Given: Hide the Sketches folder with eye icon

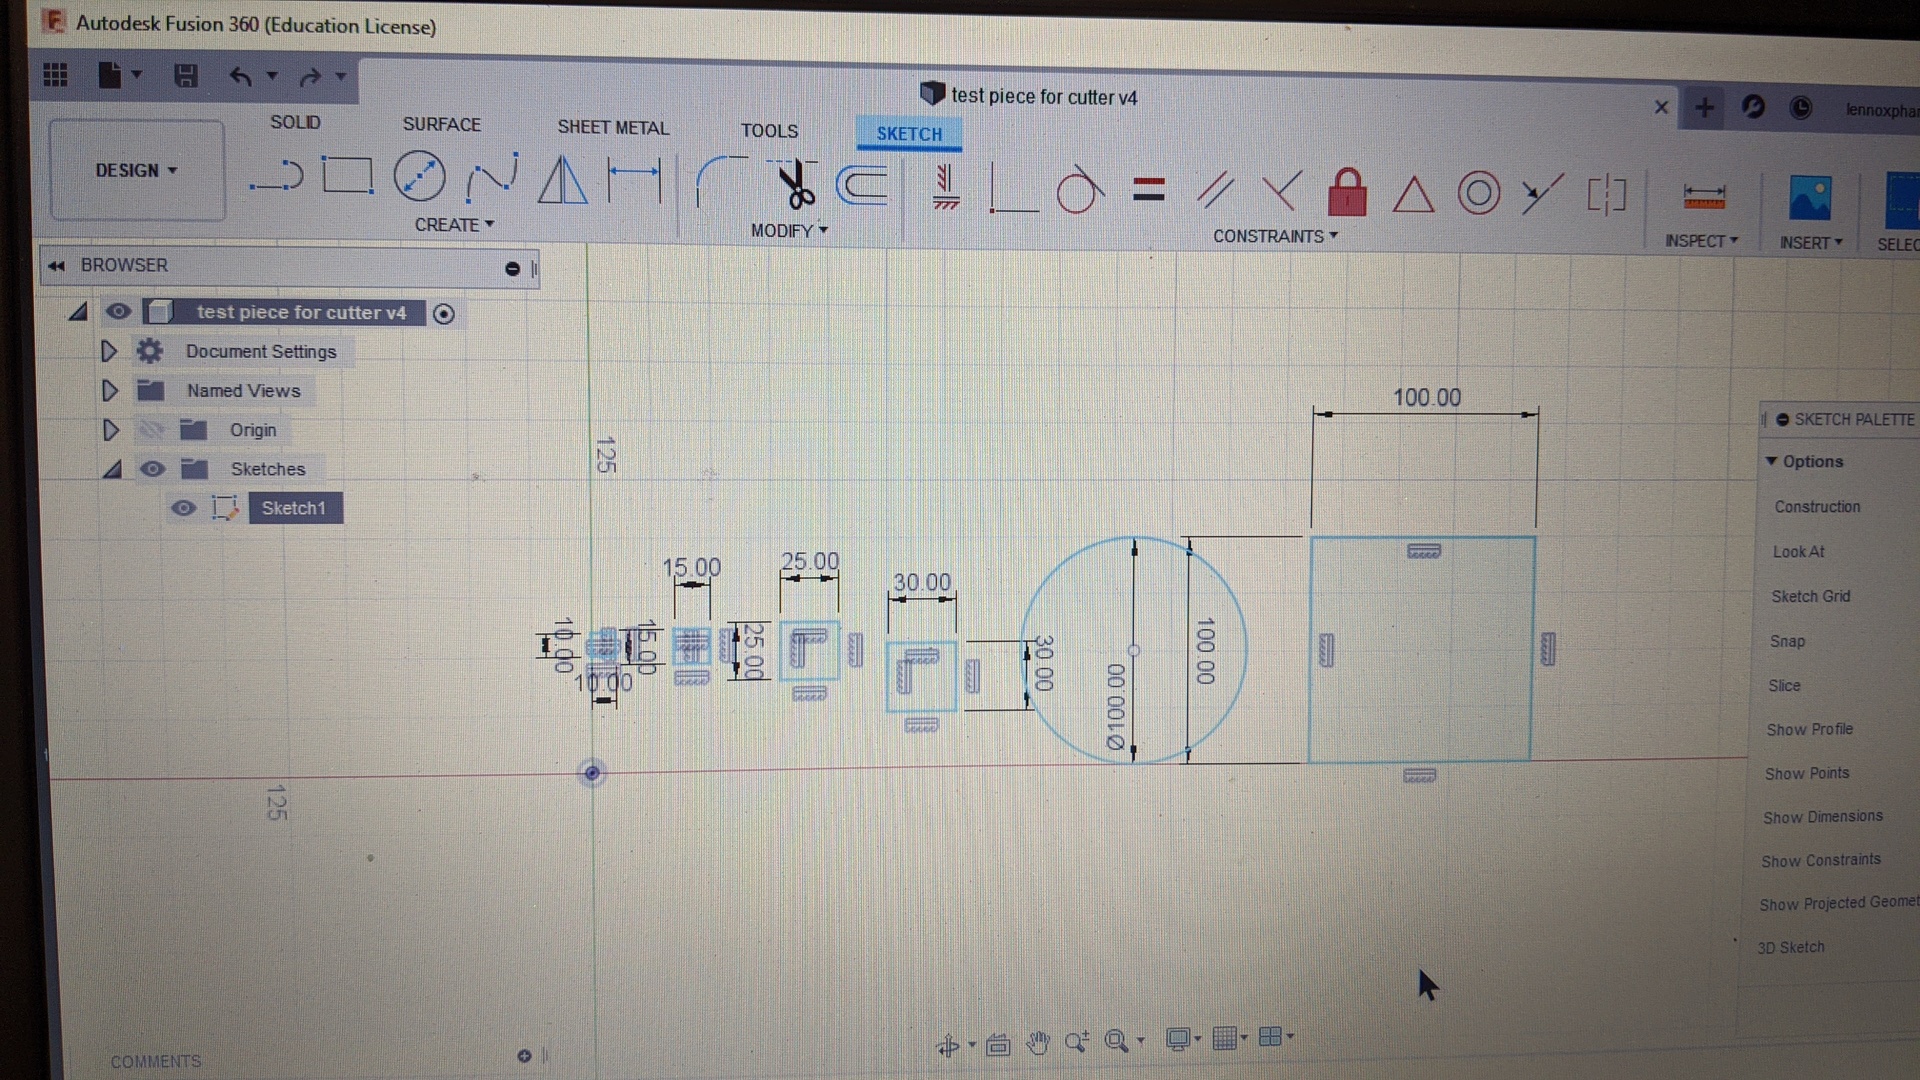Looking at the screenshot, I should 152,469.
